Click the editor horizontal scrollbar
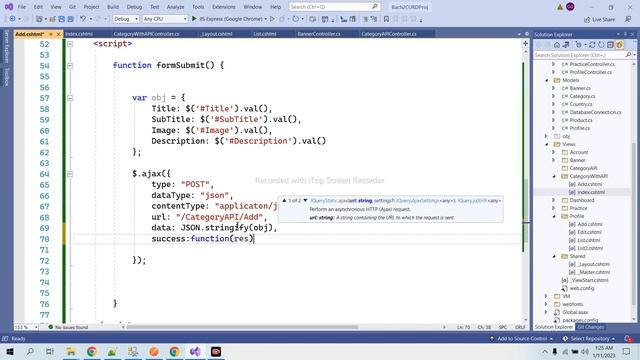The height and width of the screenshot is (360, 640). coord(242,327)
